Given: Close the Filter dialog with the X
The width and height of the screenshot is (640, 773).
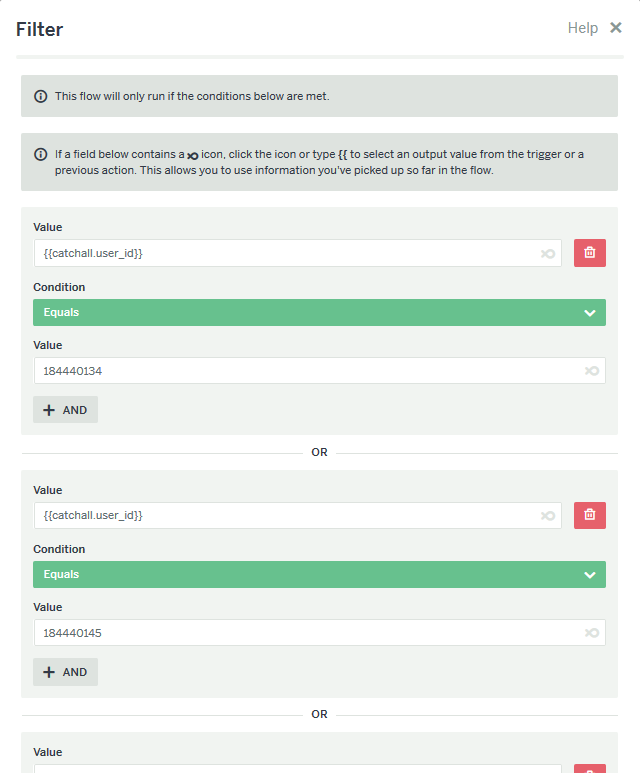Looking at the screenshot, I should (615, 28).
